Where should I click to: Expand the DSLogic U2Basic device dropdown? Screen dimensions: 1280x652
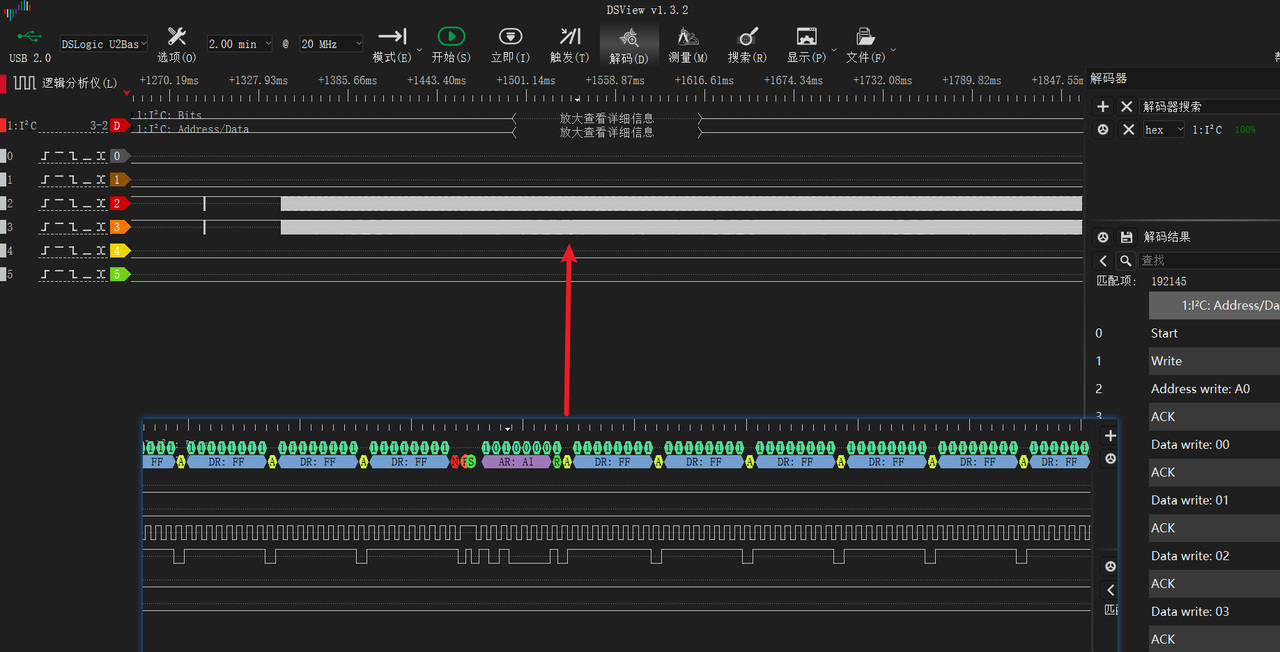click(x=104, y=44)
